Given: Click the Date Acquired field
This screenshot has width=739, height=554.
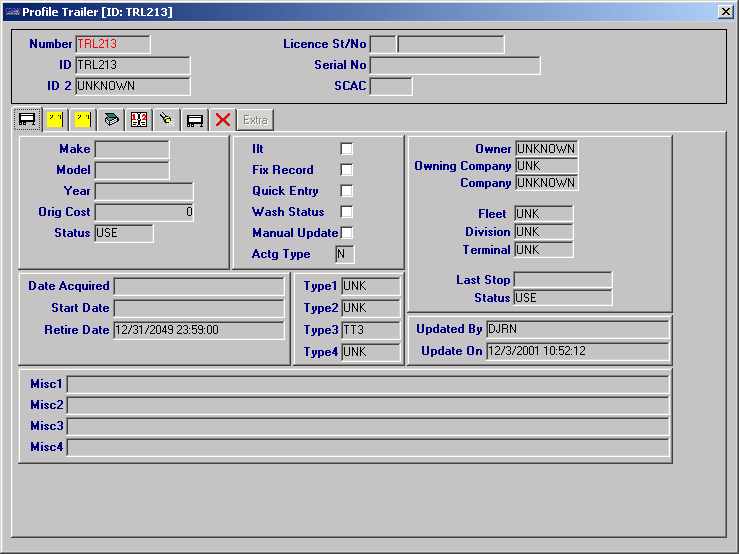Looking at the screenshot, I should click(x=199, y=286).
